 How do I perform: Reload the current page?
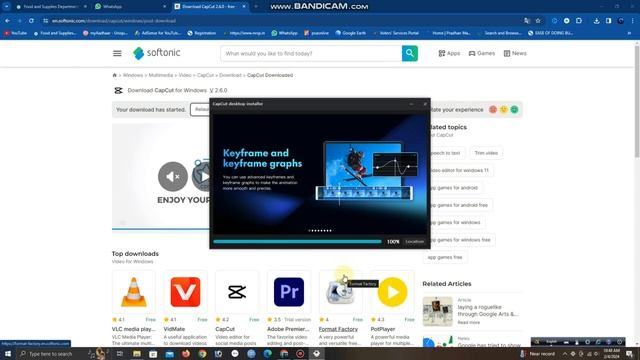(x=31, y=20)
